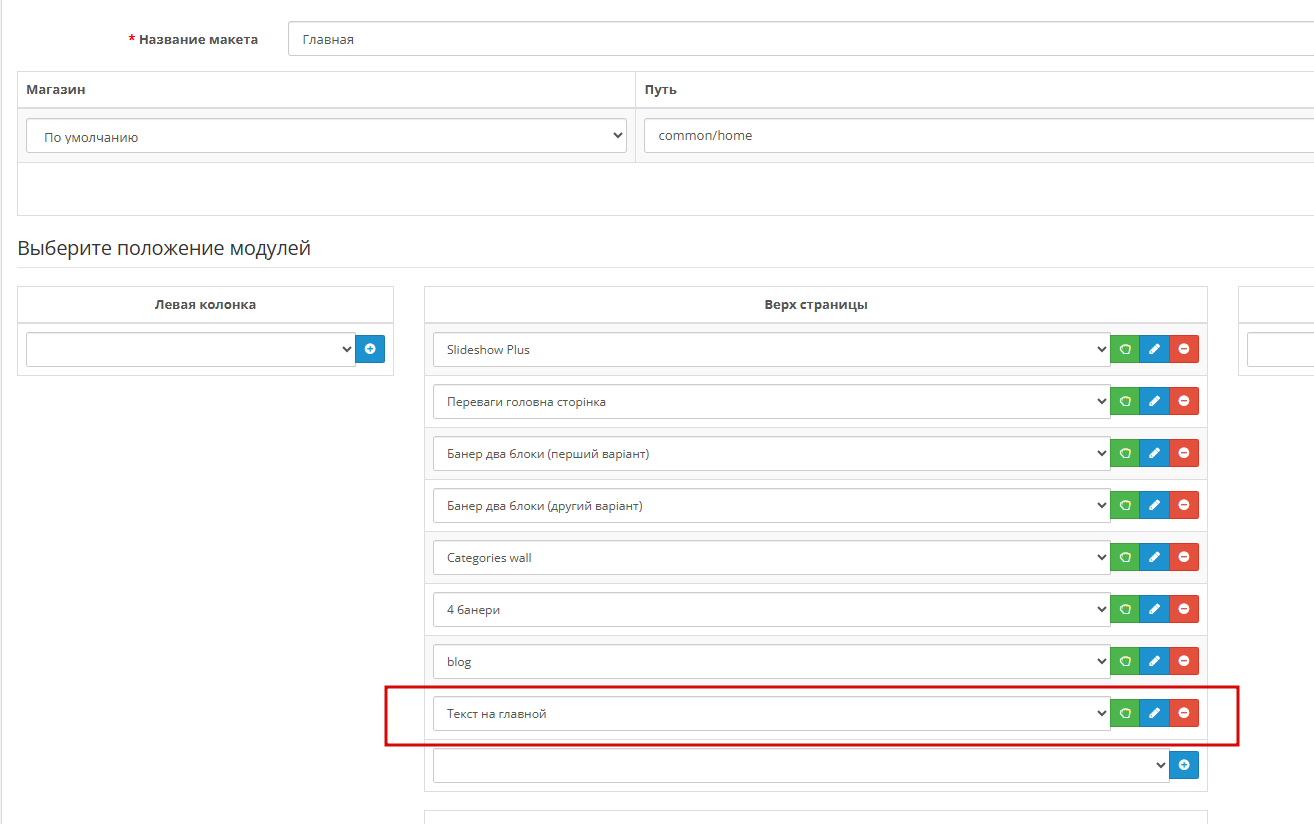Remove the Переваги головна сторінка module
The height and width of the screenshot is (824, 1314).
pos(1184,401)
